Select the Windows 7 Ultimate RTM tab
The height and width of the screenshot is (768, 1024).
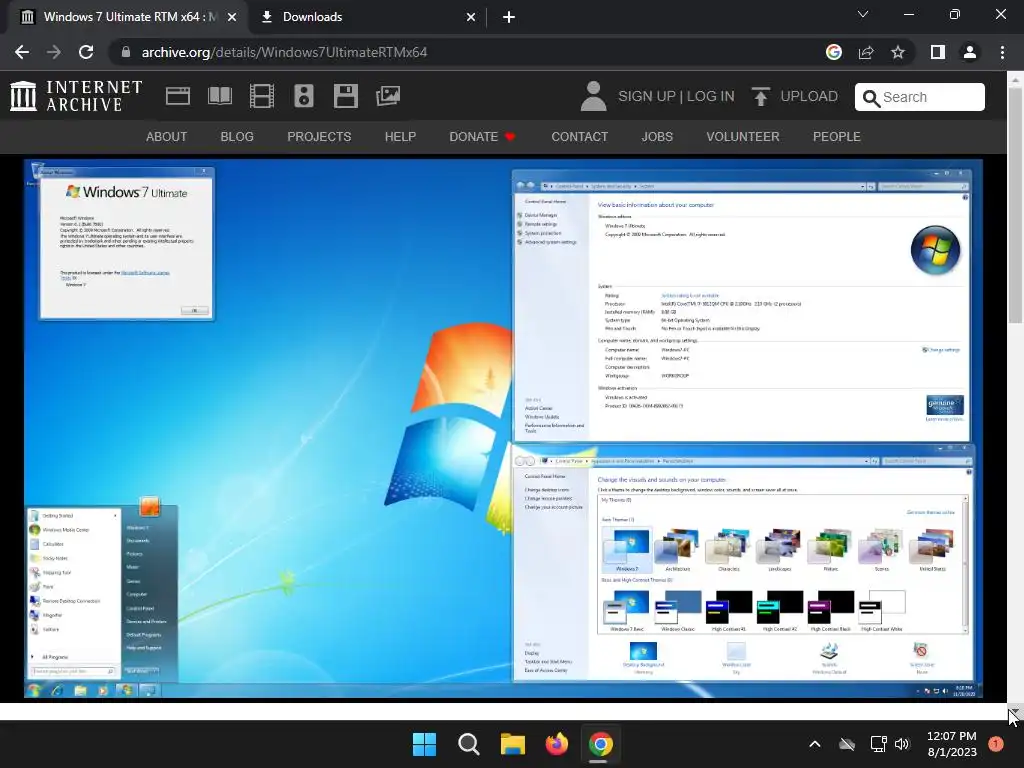[x=129, y=17]
